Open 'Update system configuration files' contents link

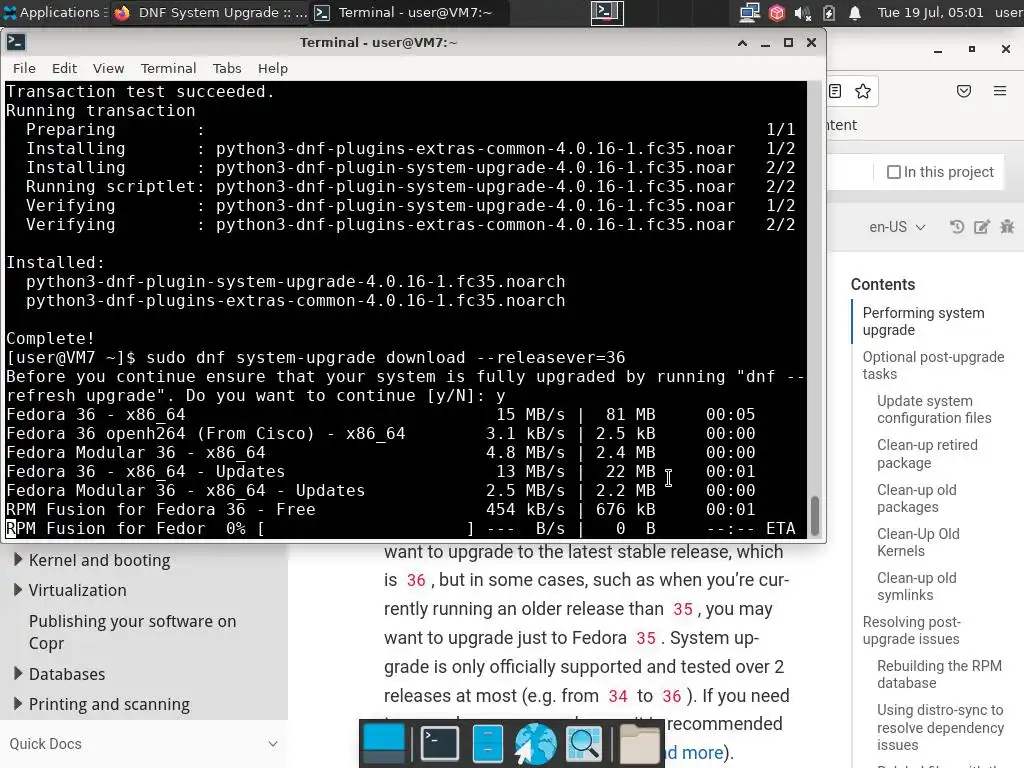[x=934, y=409]
